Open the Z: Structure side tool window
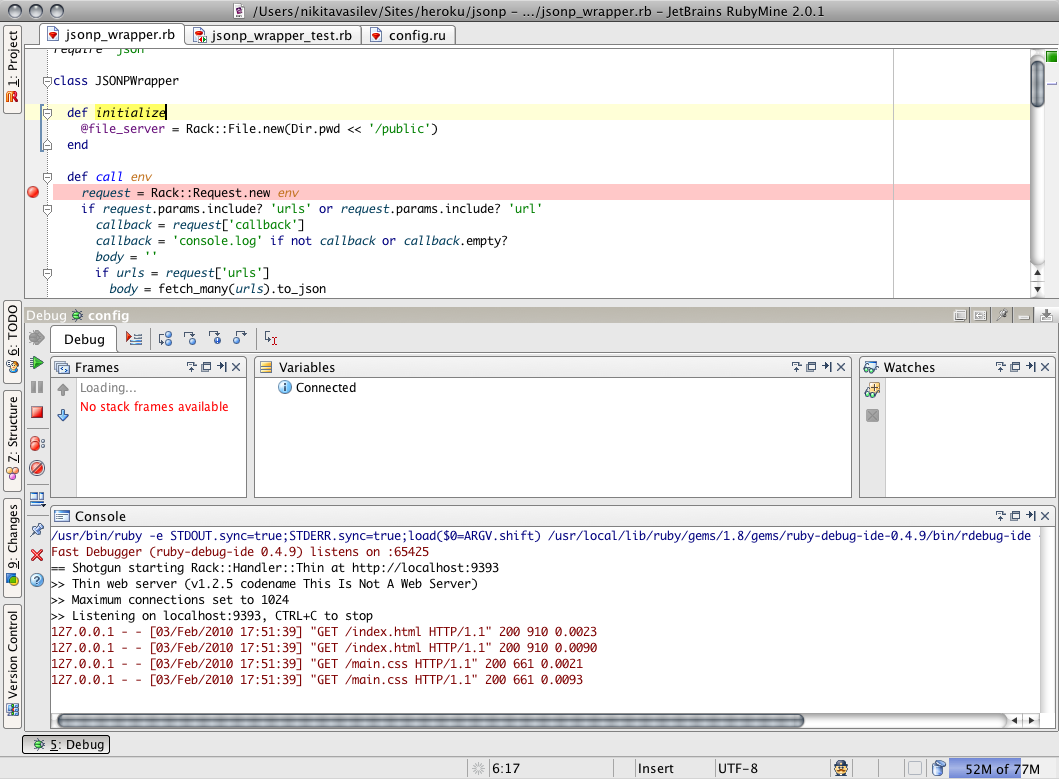This screenshot has height=779, width=1059. tap(12, 440)
